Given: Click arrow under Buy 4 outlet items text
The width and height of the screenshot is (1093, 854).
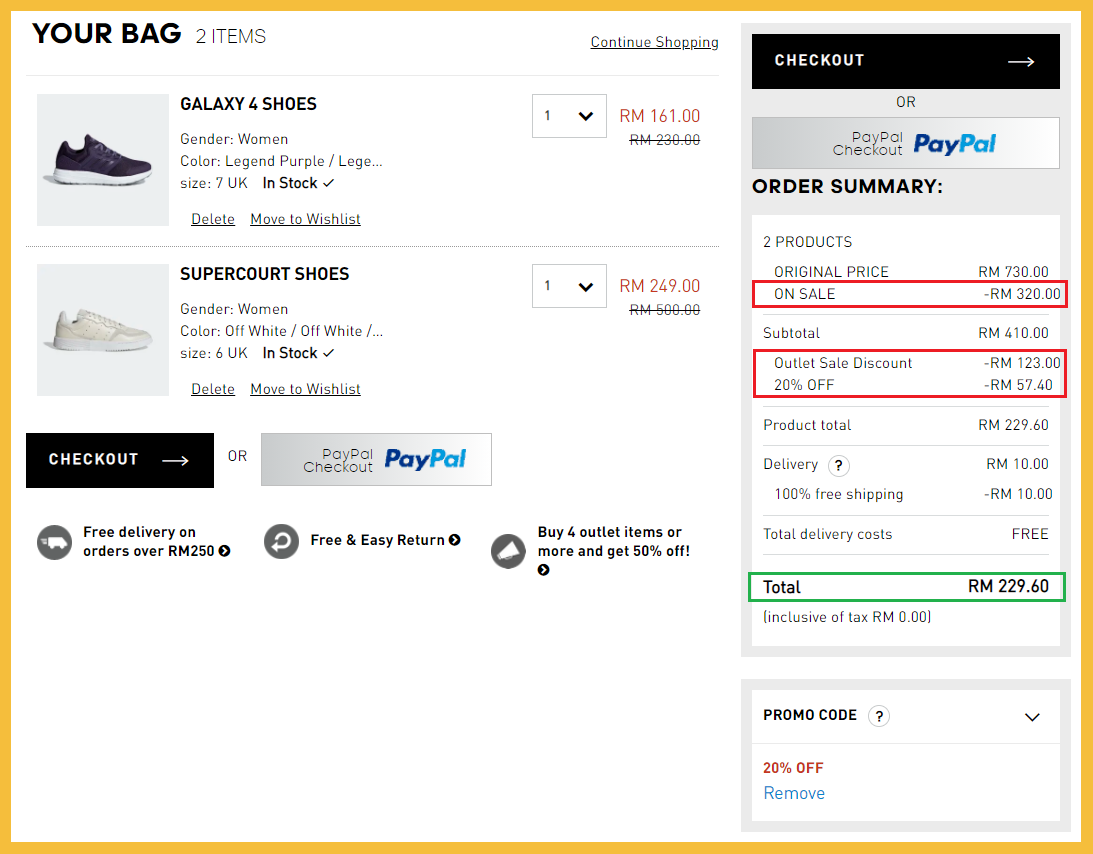Looking at the screenshot, I should pos(543,570).
